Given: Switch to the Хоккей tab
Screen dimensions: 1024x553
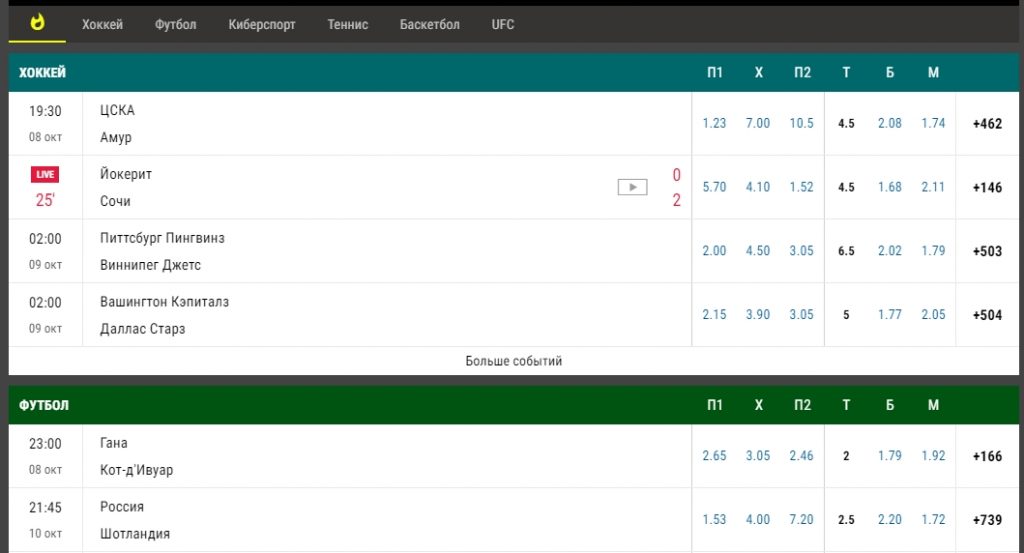Looking at the screenshot, I should [x=103, y=25].
